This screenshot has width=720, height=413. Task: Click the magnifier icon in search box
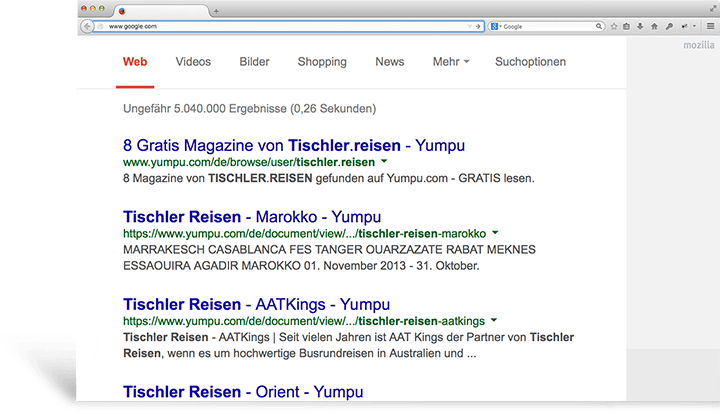599,26
